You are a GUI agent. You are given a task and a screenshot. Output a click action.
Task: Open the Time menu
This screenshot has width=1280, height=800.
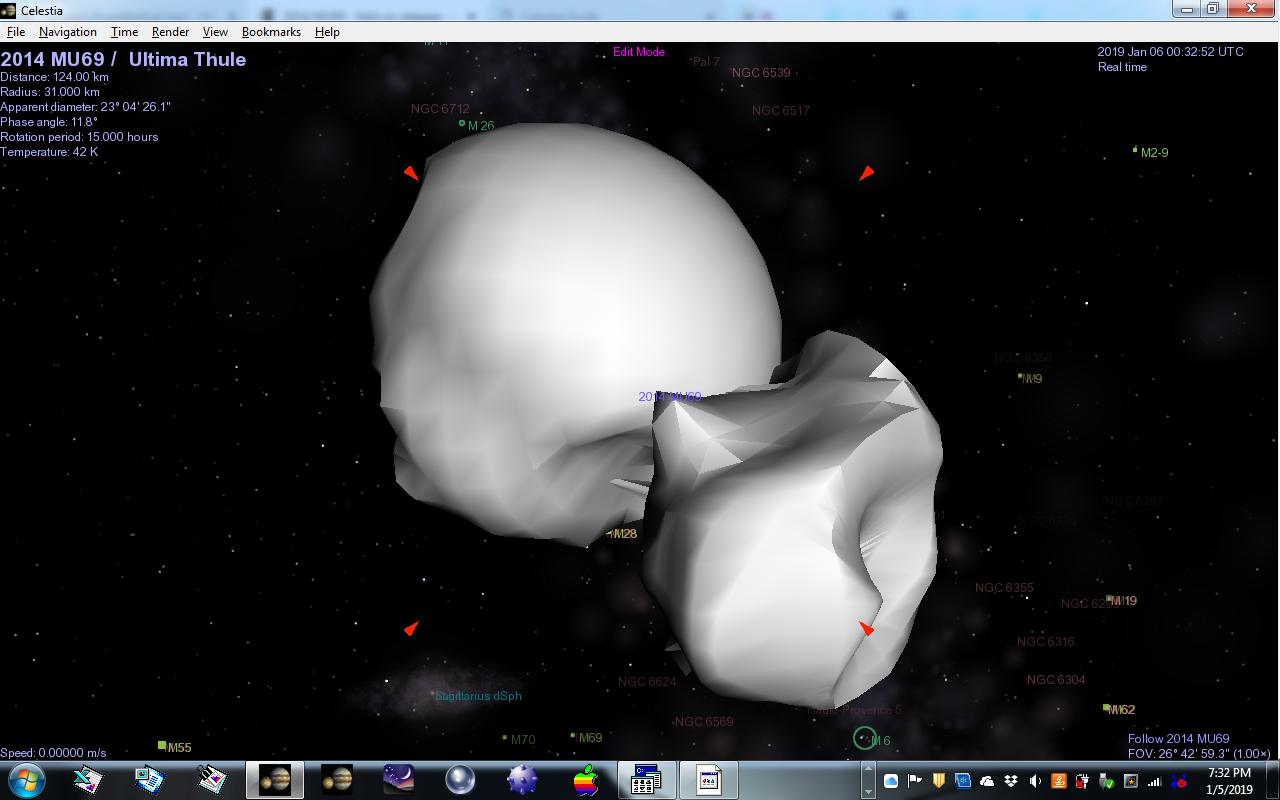[124, 32]
